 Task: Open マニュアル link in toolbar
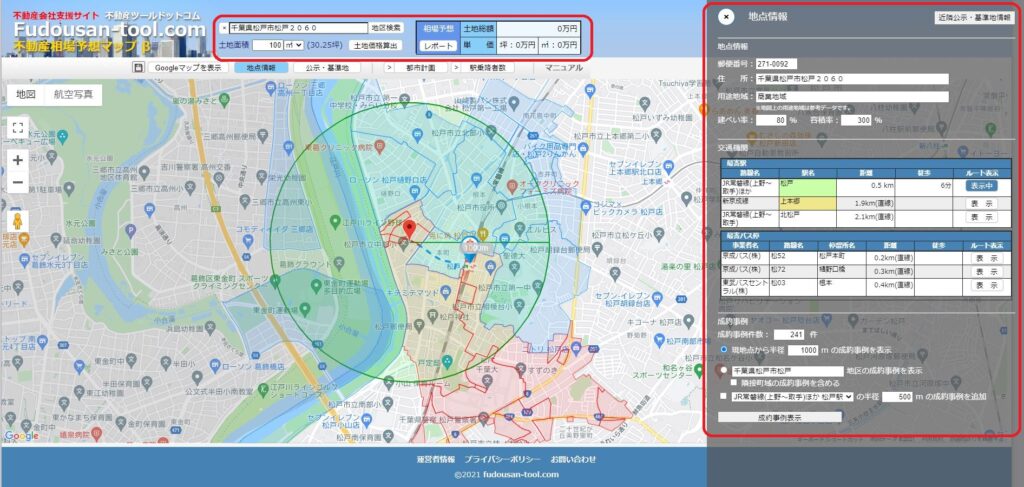pos(563,67)
